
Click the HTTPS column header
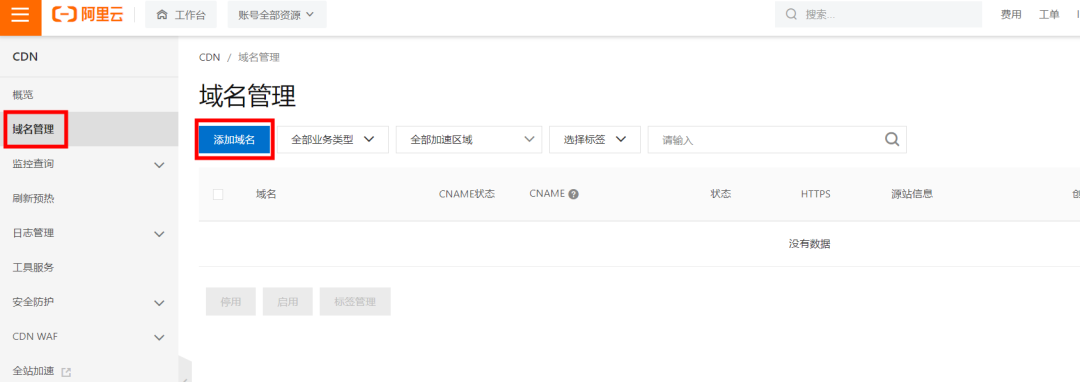[816, 194]
